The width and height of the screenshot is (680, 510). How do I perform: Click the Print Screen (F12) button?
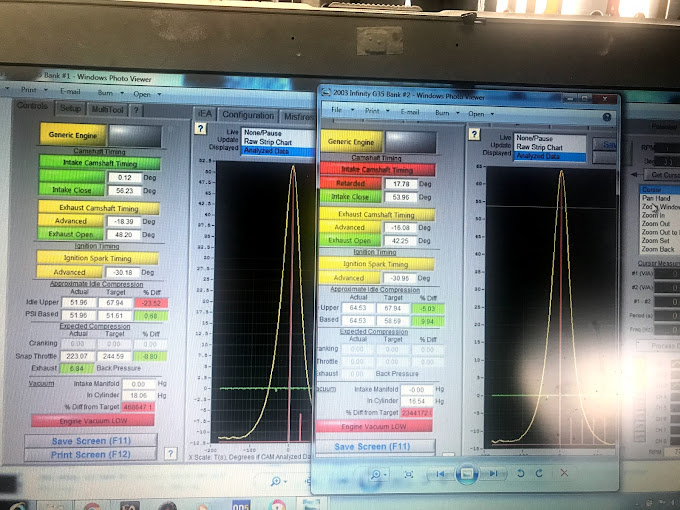point(91,454)
